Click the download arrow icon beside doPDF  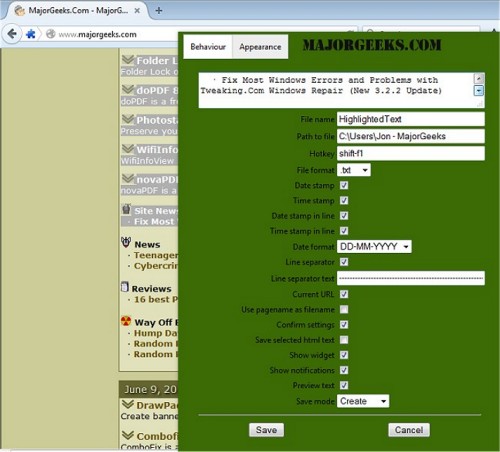tap(128, 89)
